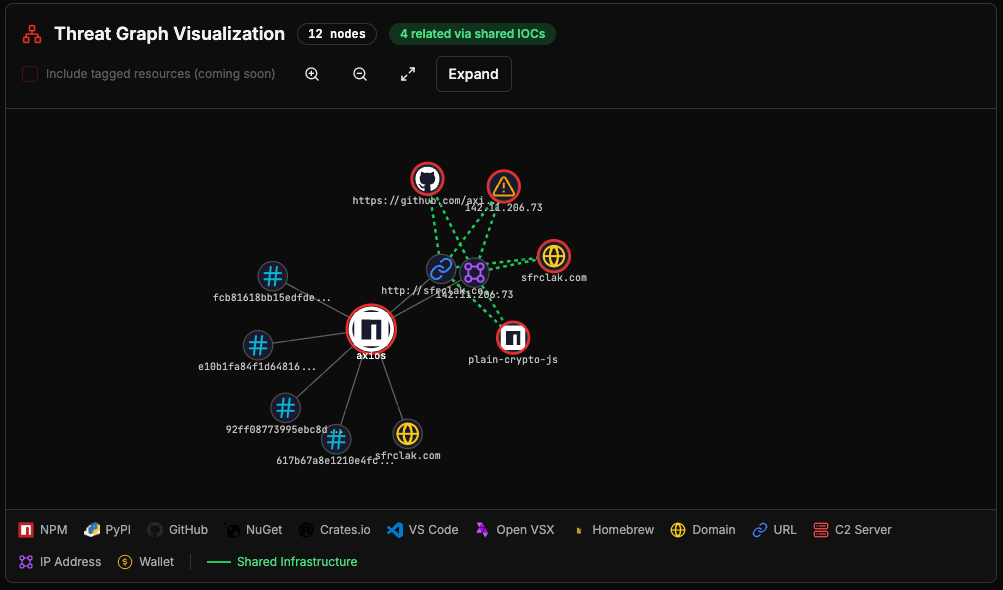Select the blue URL link node

point(441,269)
